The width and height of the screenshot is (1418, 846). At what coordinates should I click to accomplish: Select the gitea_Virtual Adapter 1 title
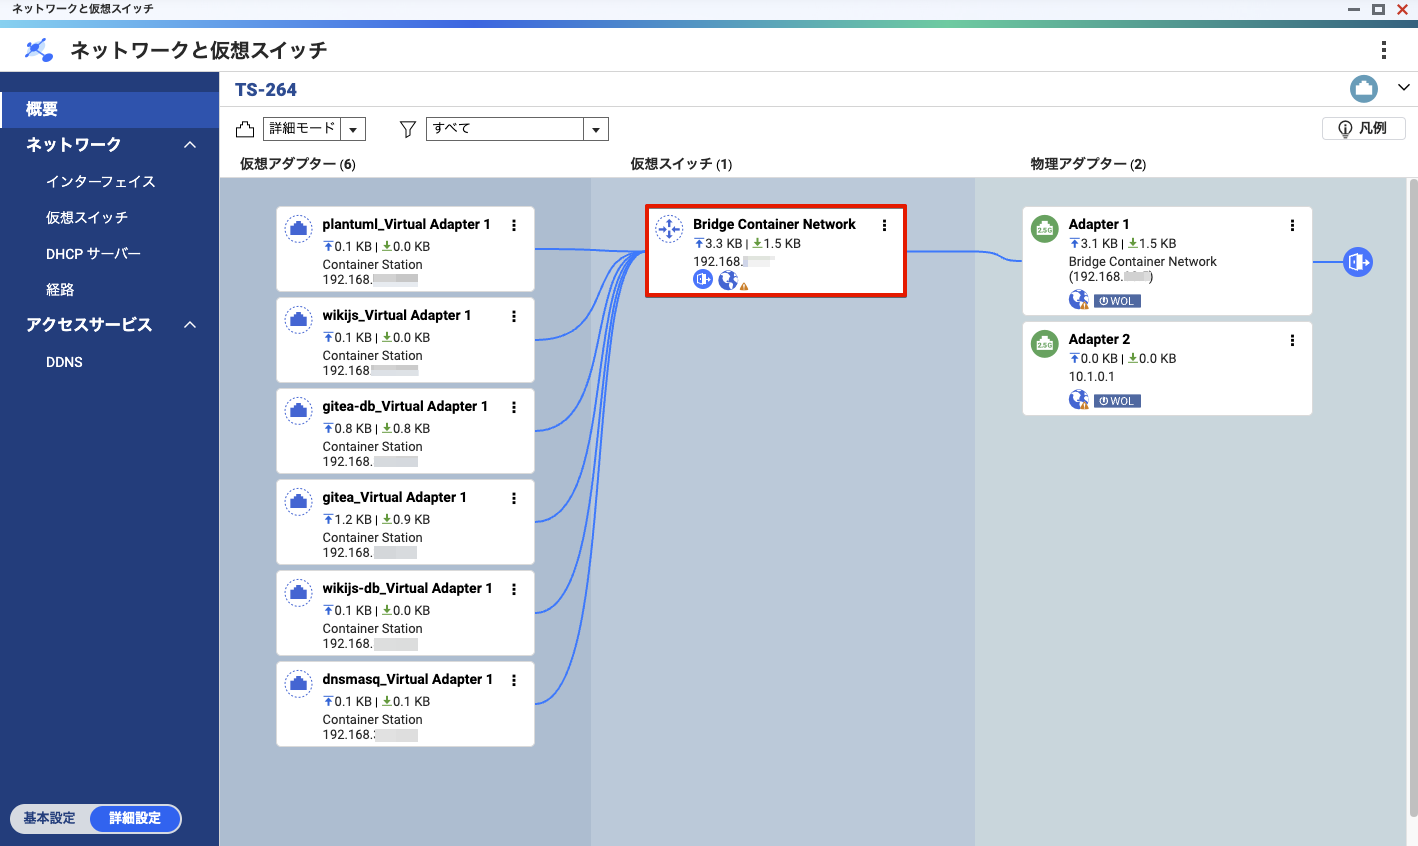pyautogui.click(x=394, y=497)
